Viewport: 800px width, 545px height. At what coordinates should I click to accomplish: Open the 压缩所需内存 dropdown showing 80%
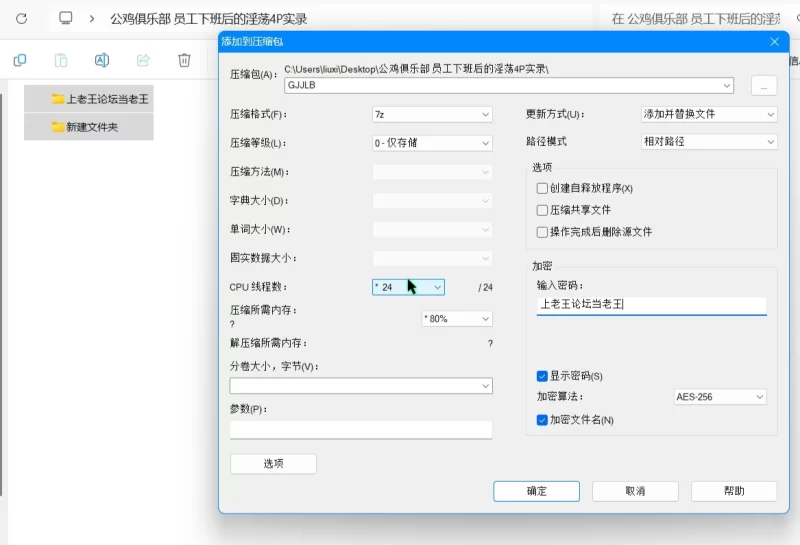457,318
